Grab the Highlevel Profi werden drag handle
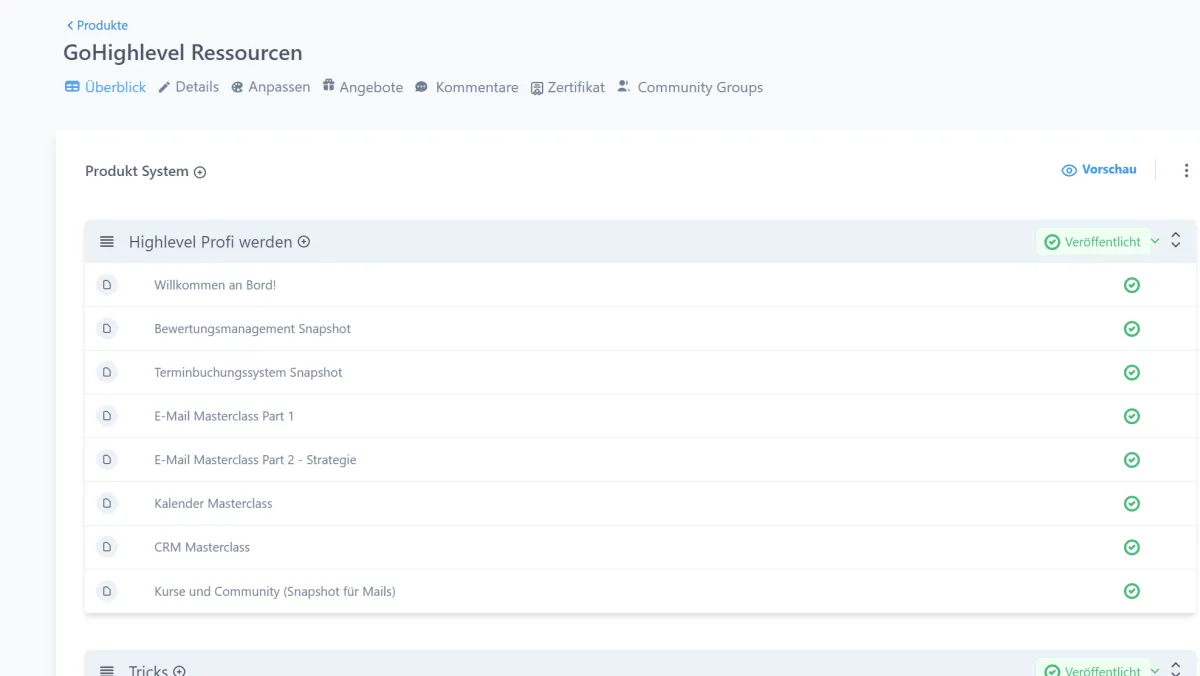 click(107, 242)
